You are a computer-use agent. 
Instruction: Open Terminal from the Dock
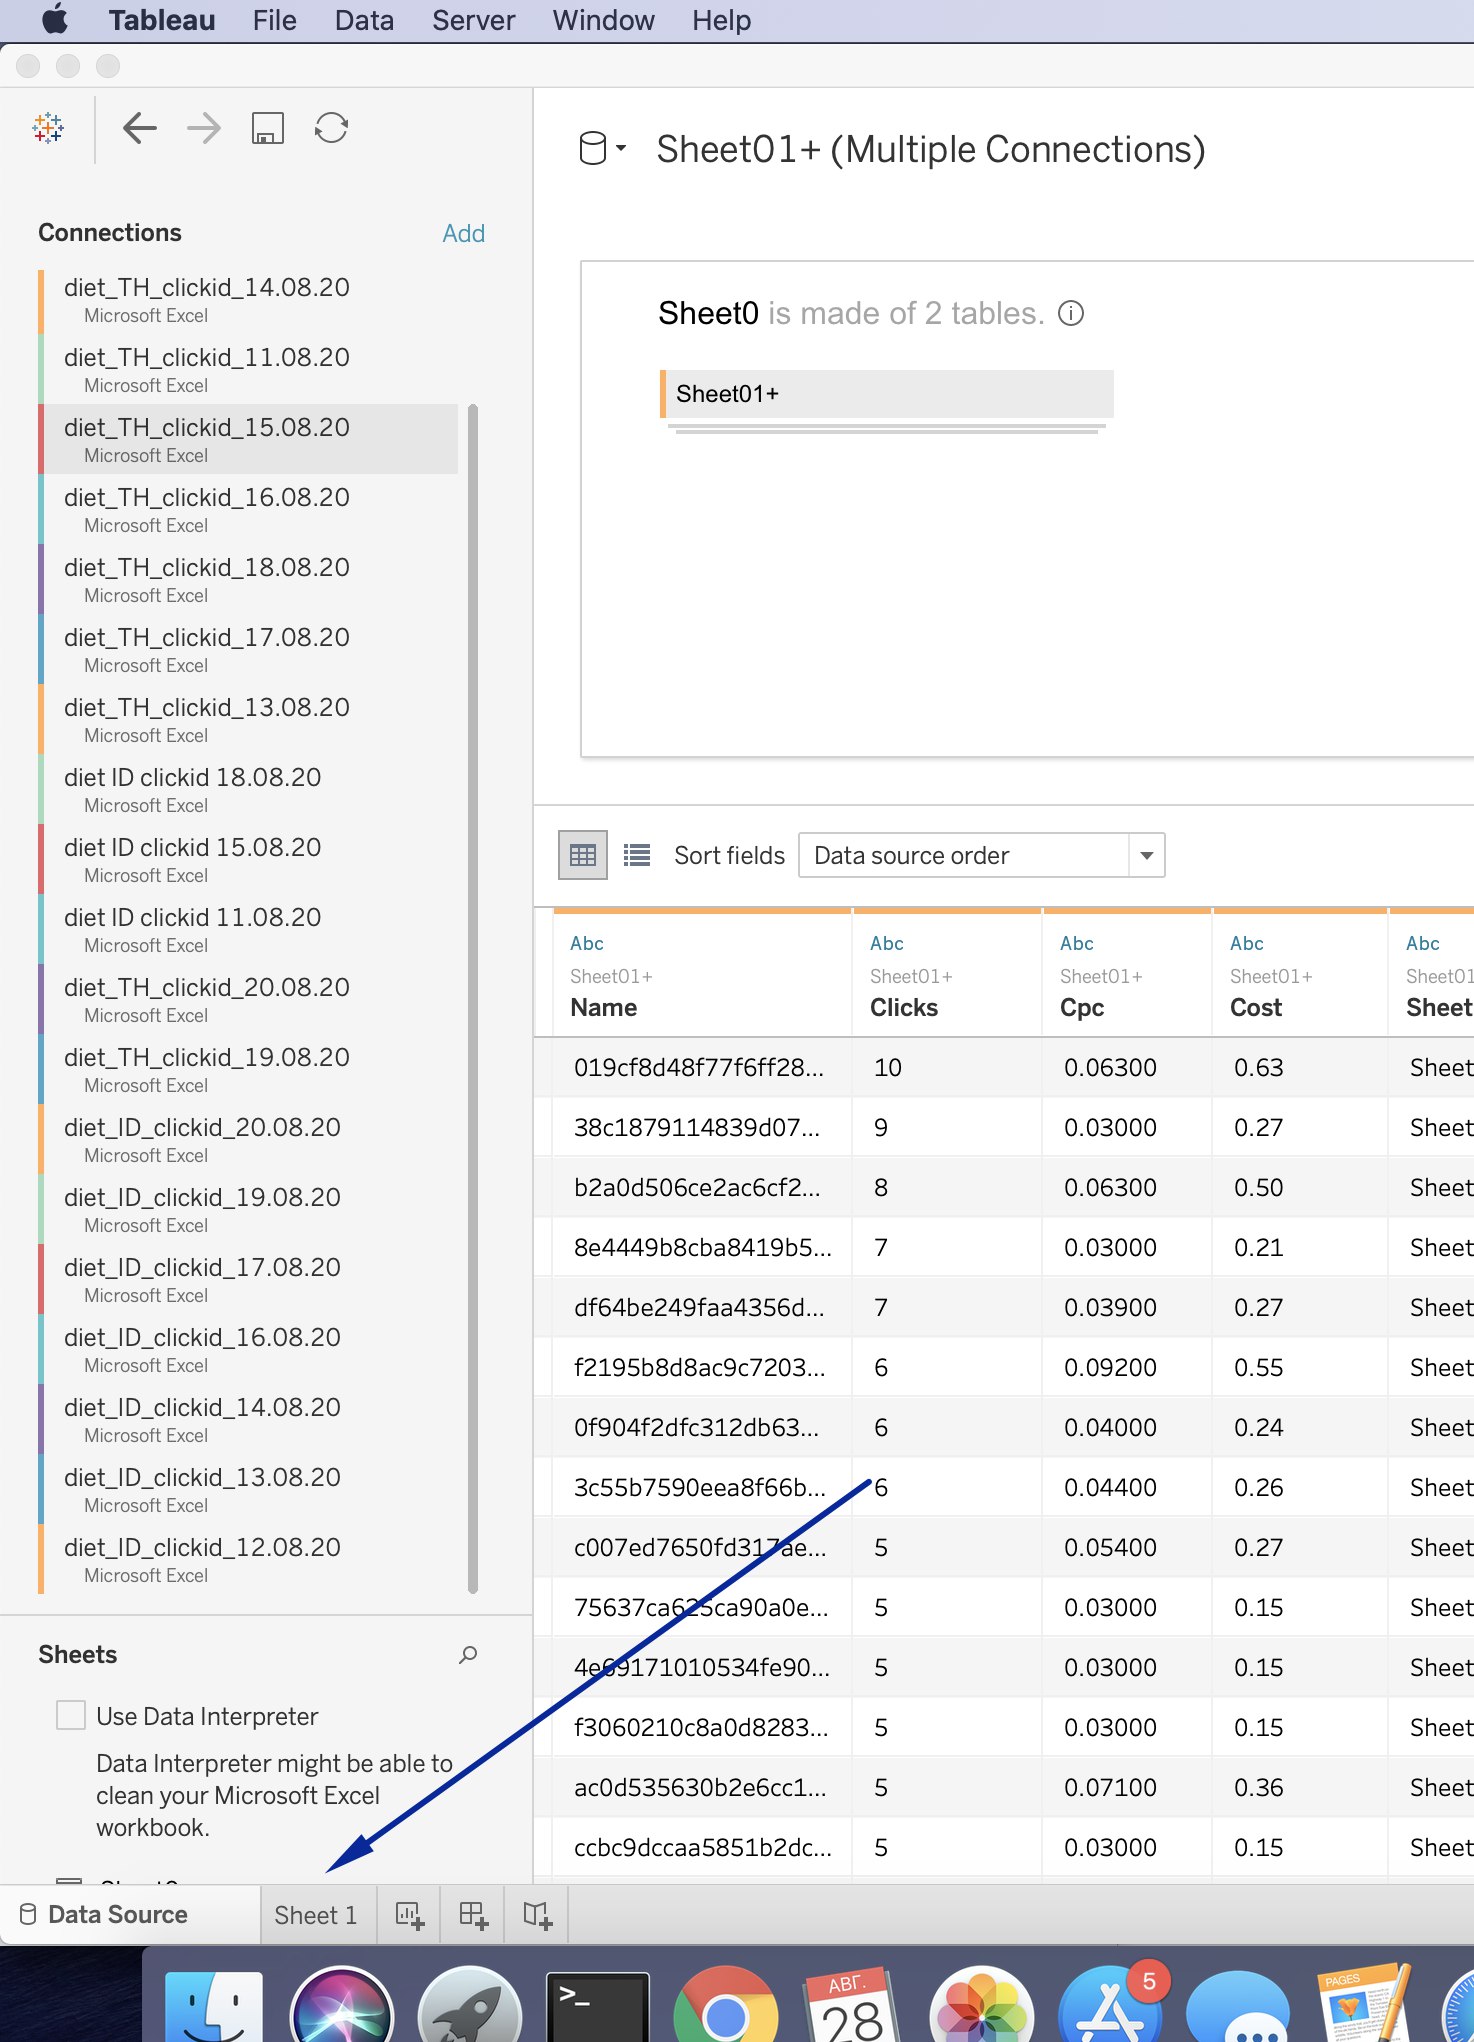(598, 2006)
